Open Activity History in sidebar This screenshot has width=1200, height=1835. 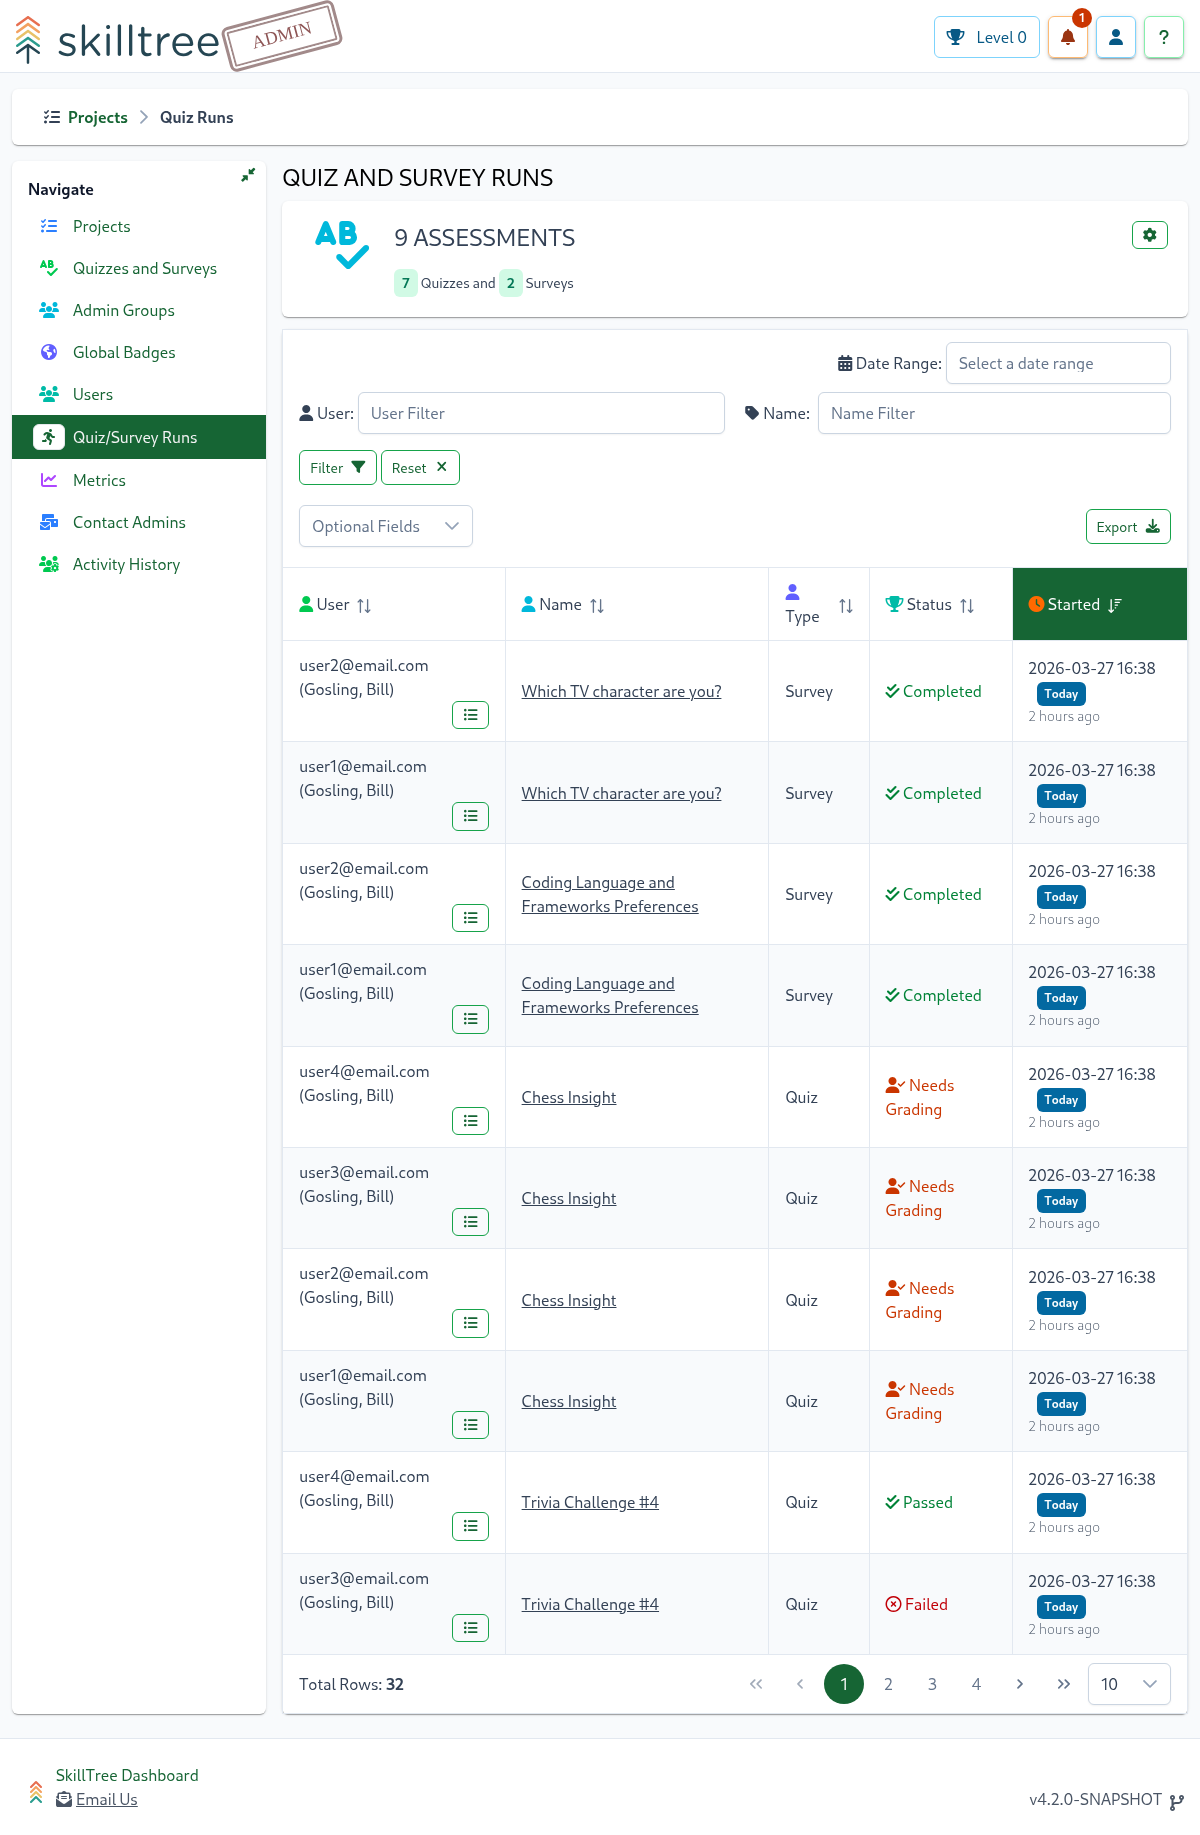tap(126, 564)
